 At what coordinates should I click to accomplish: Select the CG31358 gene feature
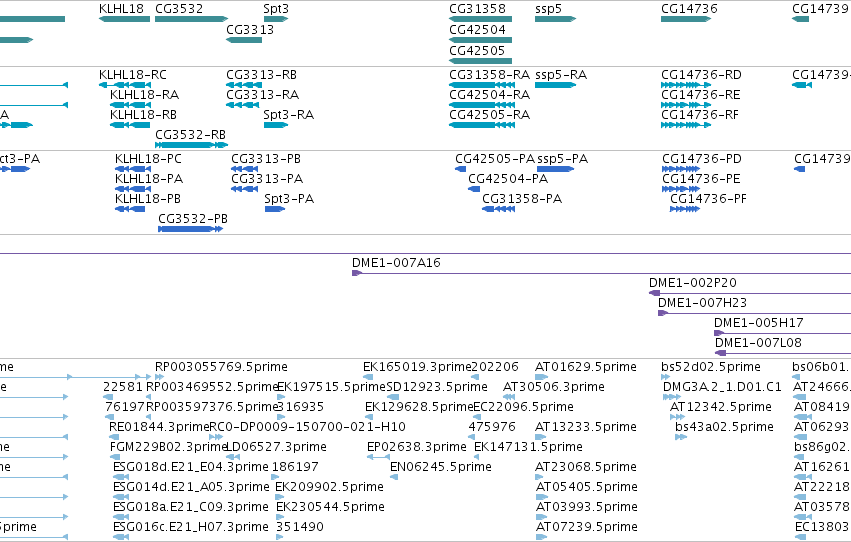tap(481, 19)
